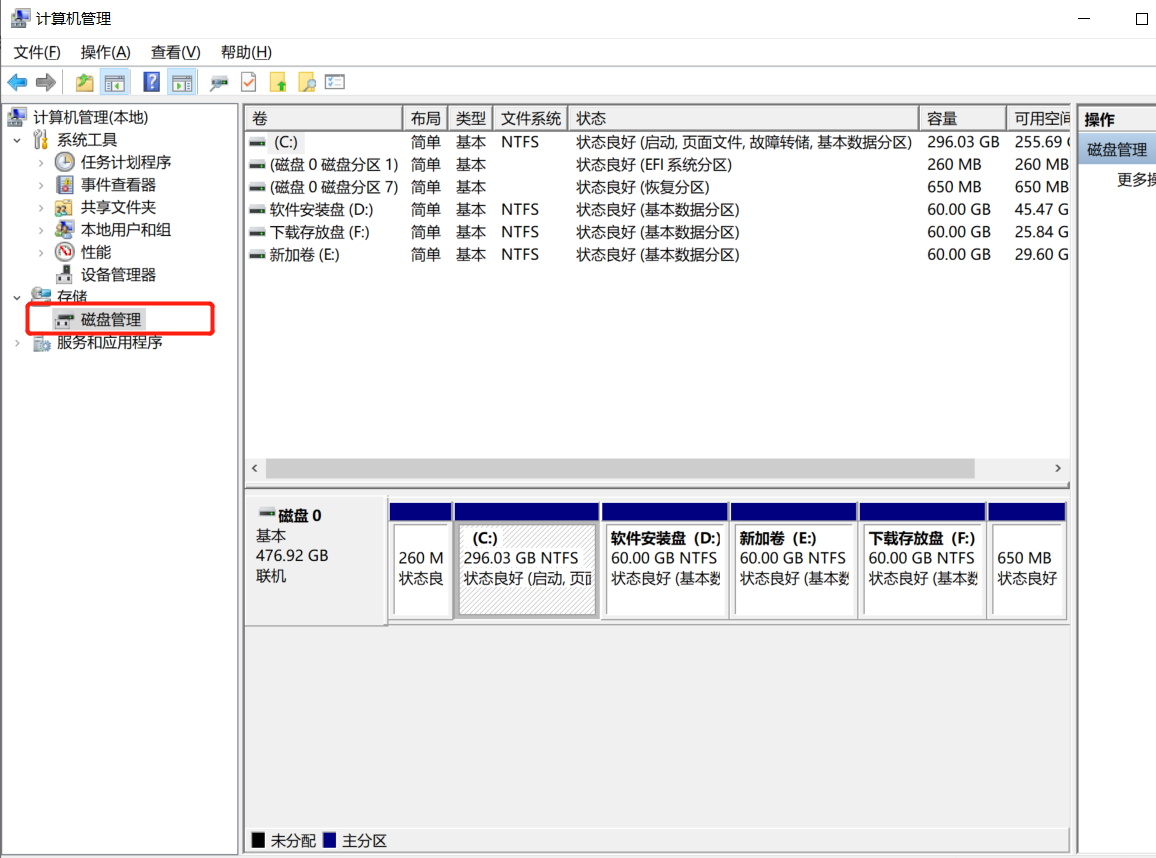
Task: Go back with the blue left arrow
Action: coord(17,83)
